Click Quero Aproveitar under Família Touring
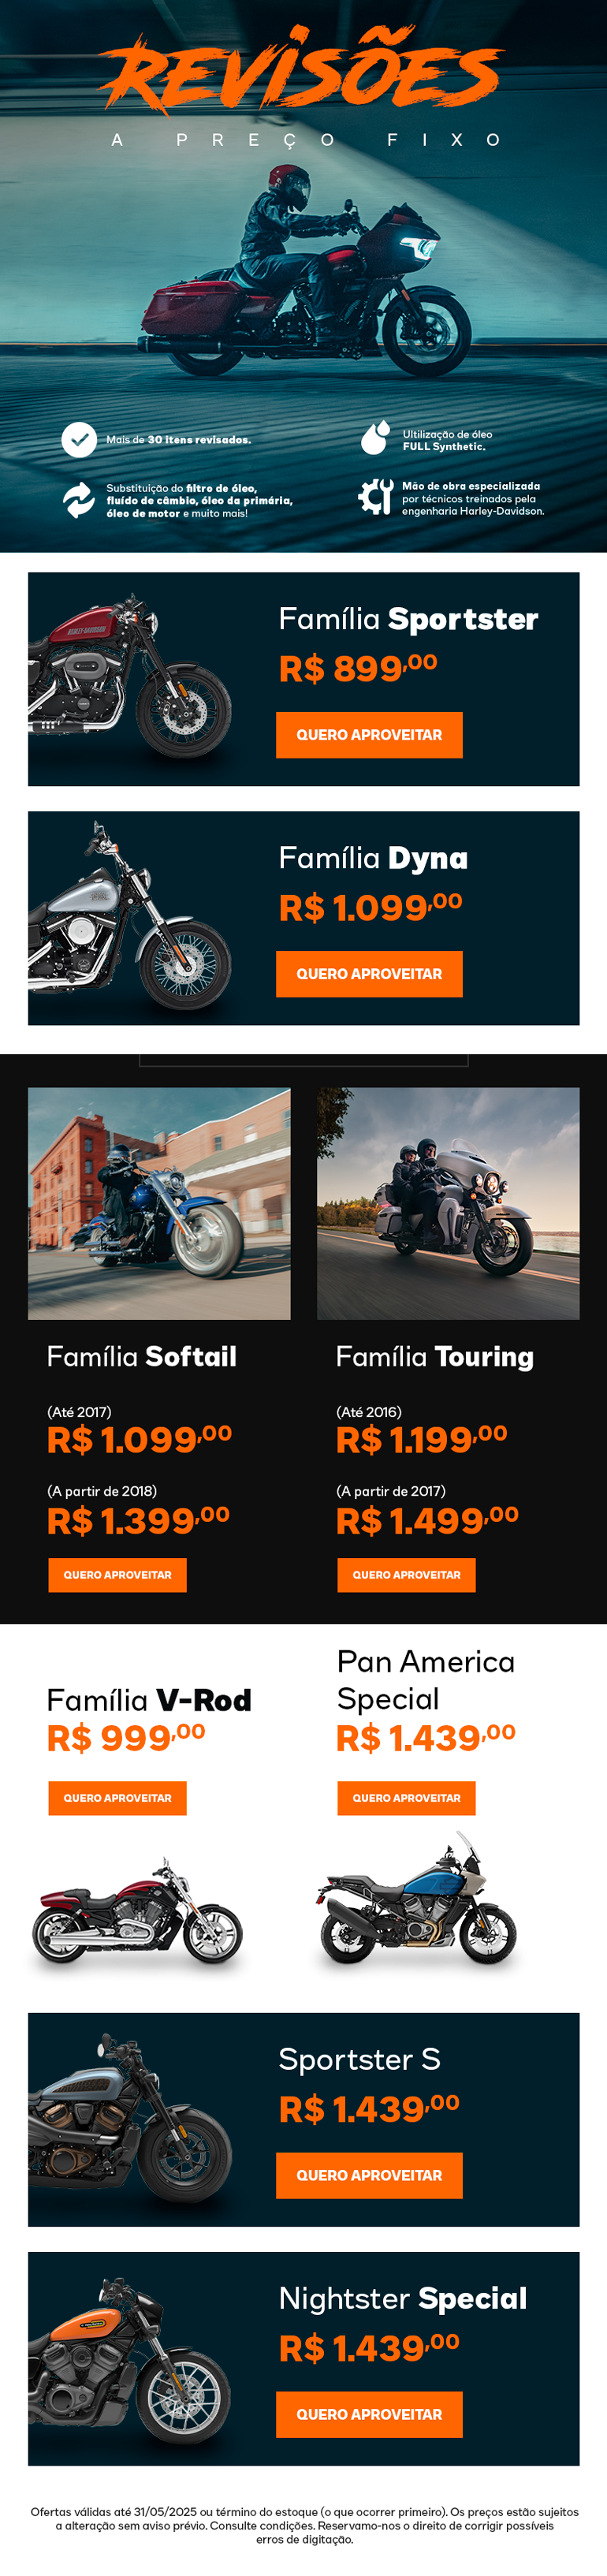607x2576 pixels. coord(406,1575)
